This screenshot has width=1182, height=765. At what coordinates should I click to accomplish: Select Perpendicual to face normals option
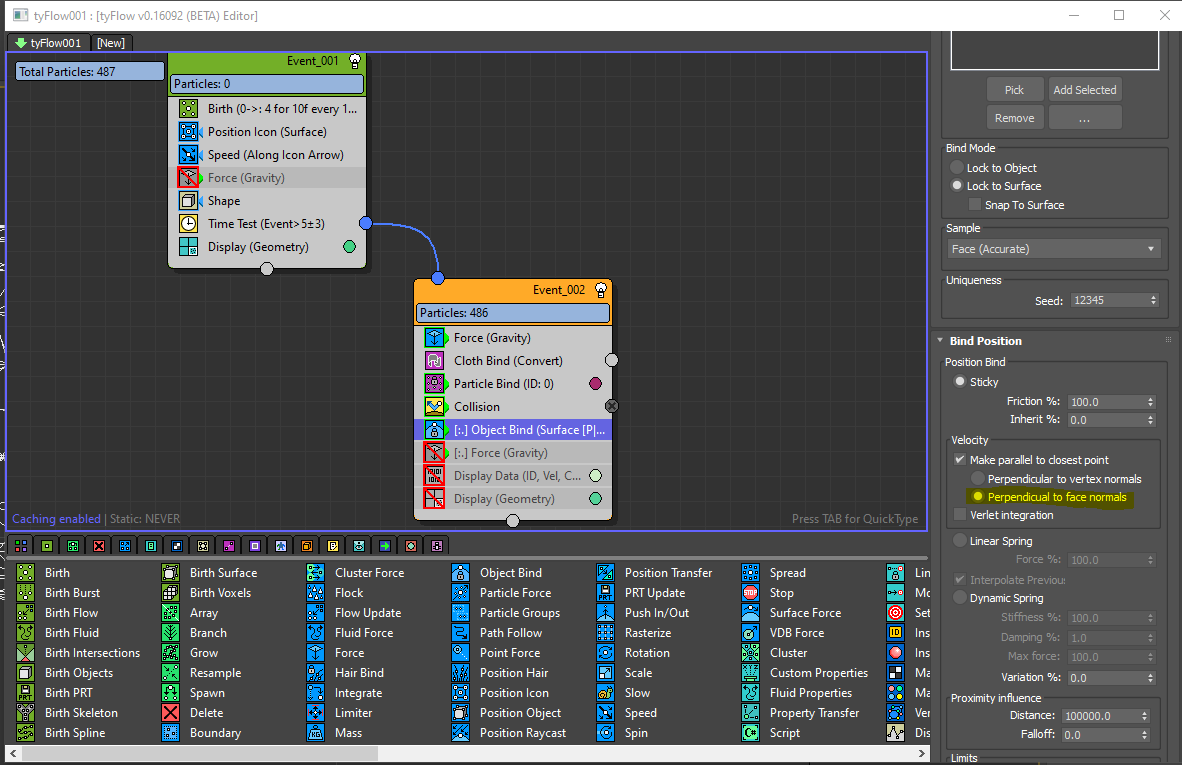(x=978, y=496)
